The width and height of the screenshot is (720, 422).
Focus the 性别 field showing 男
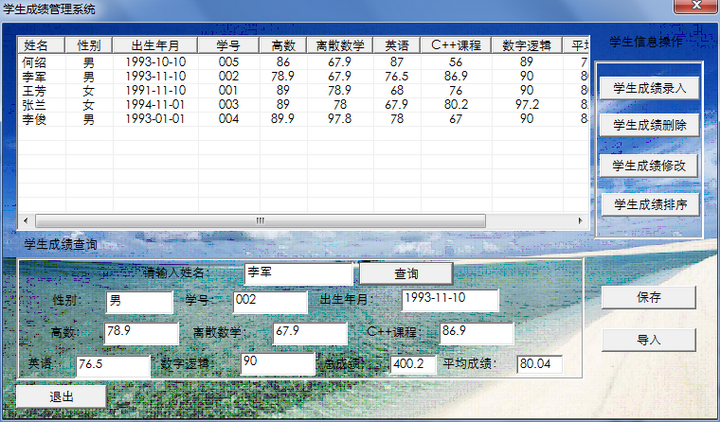pyautogui.click(x=140, y=302)
